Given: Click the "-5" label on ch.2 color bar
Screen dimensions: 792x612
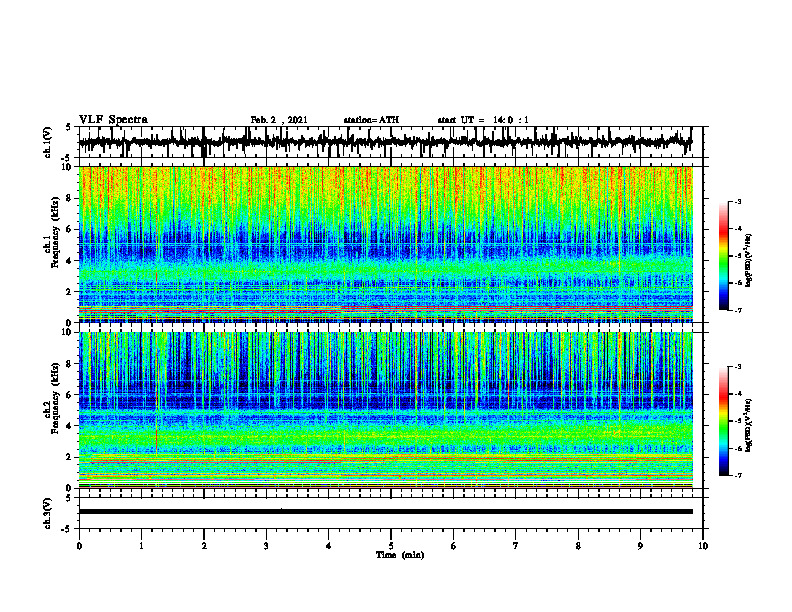Looking at the screenshot, I should tap(737, 421).
